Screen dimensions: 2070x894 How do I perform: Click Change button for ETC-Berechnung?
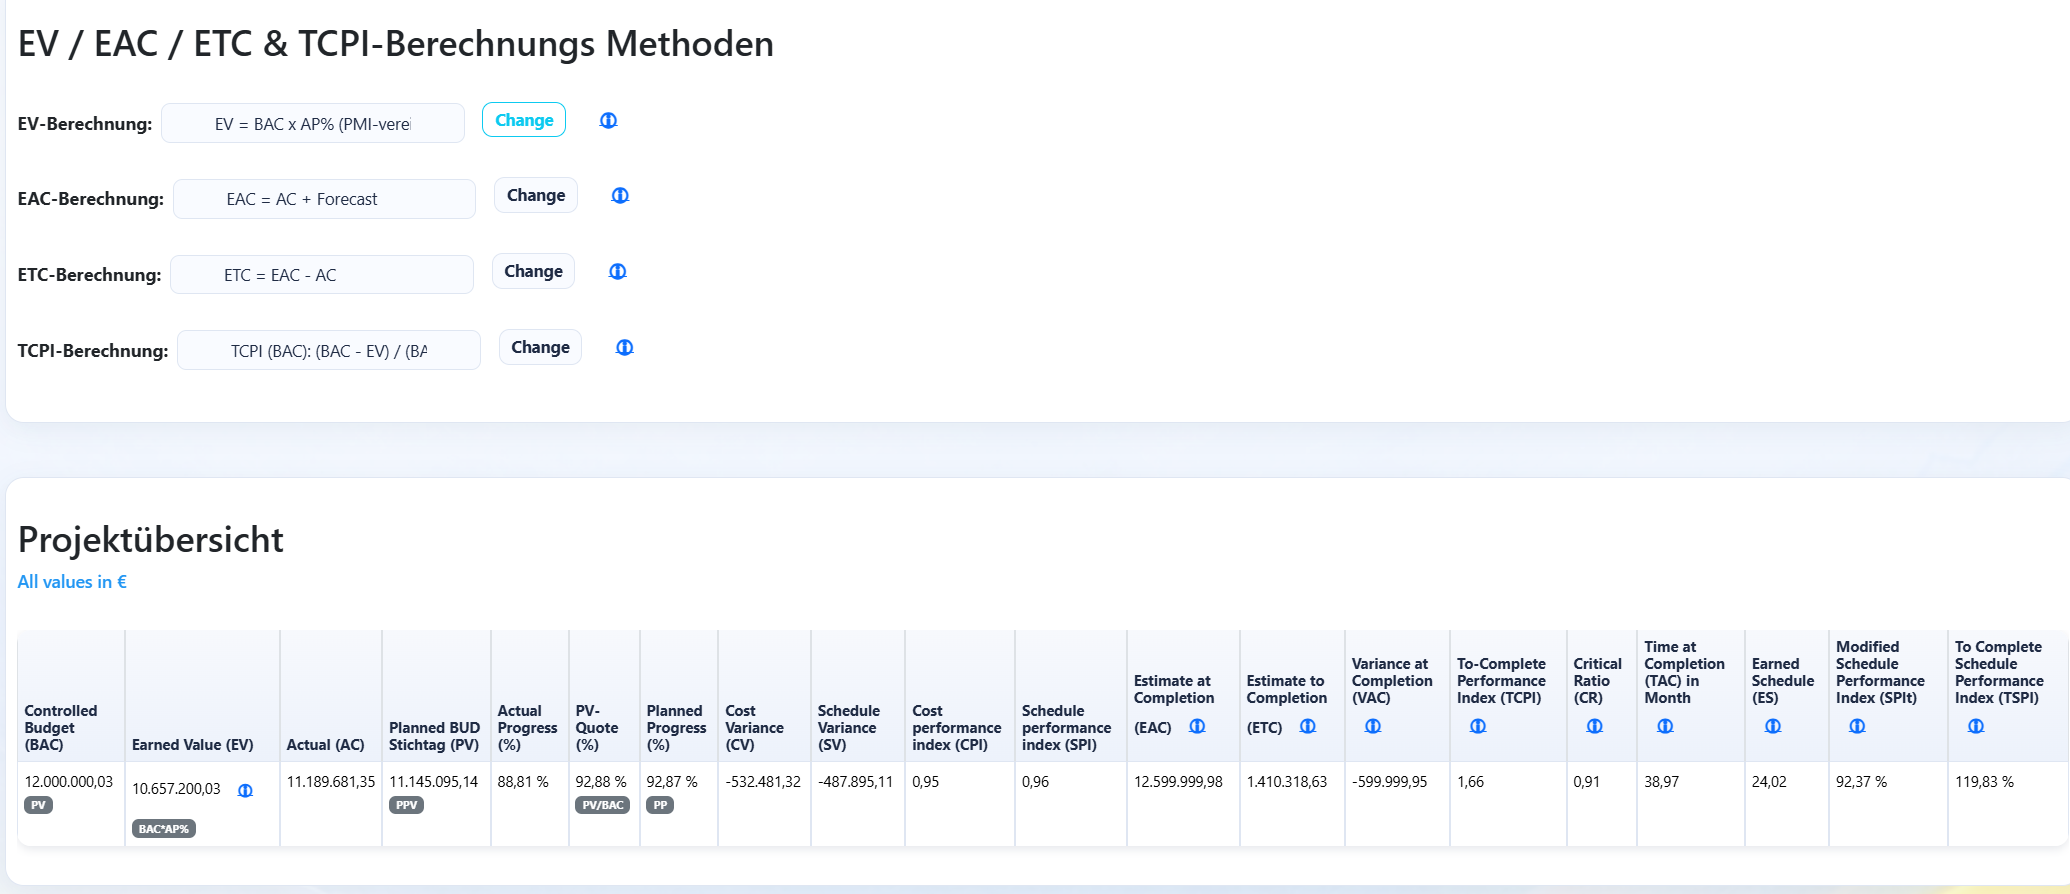[533, 271]
